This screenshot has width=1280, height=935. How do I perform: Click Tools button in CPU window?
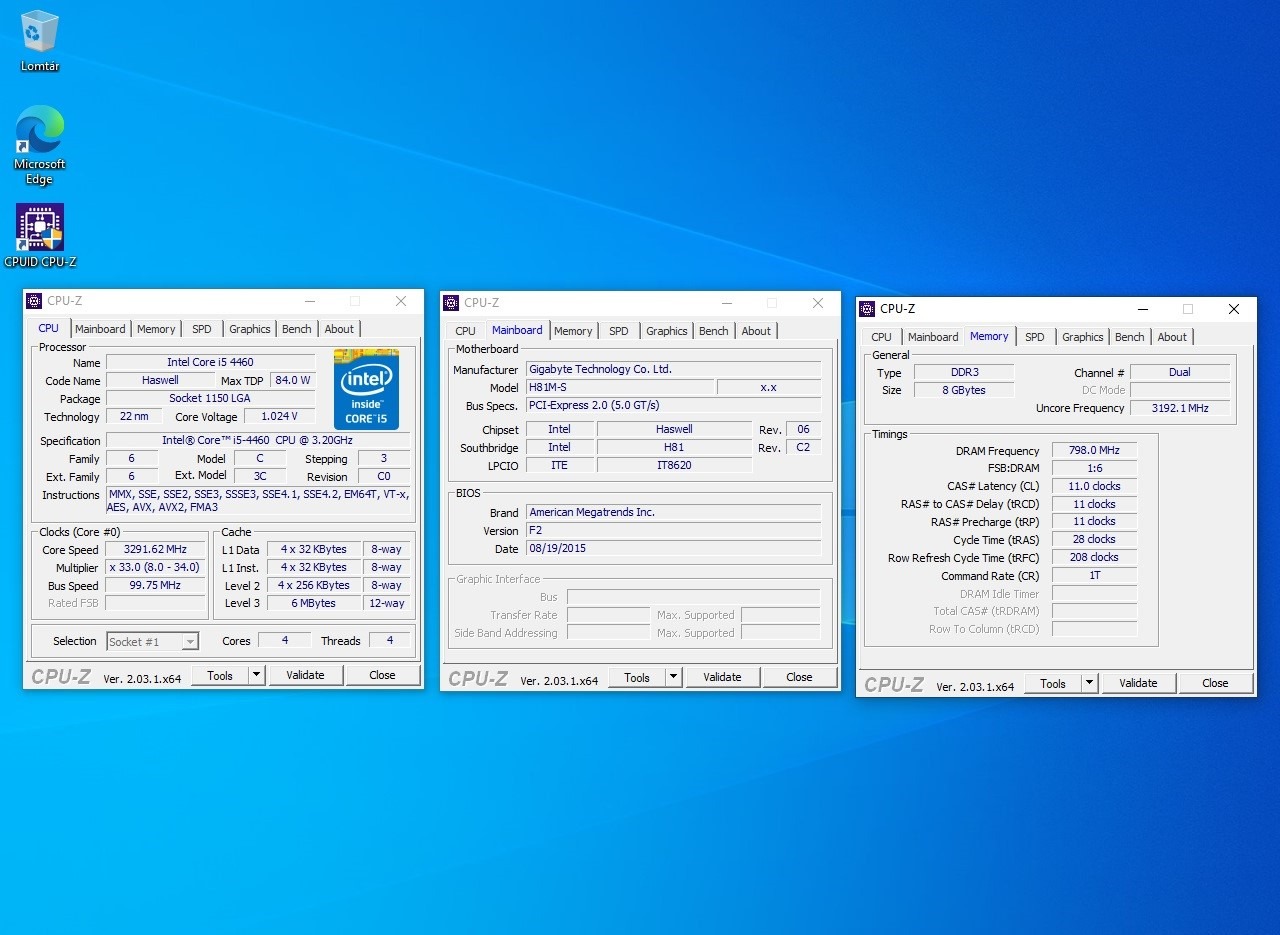click(220, 675)
